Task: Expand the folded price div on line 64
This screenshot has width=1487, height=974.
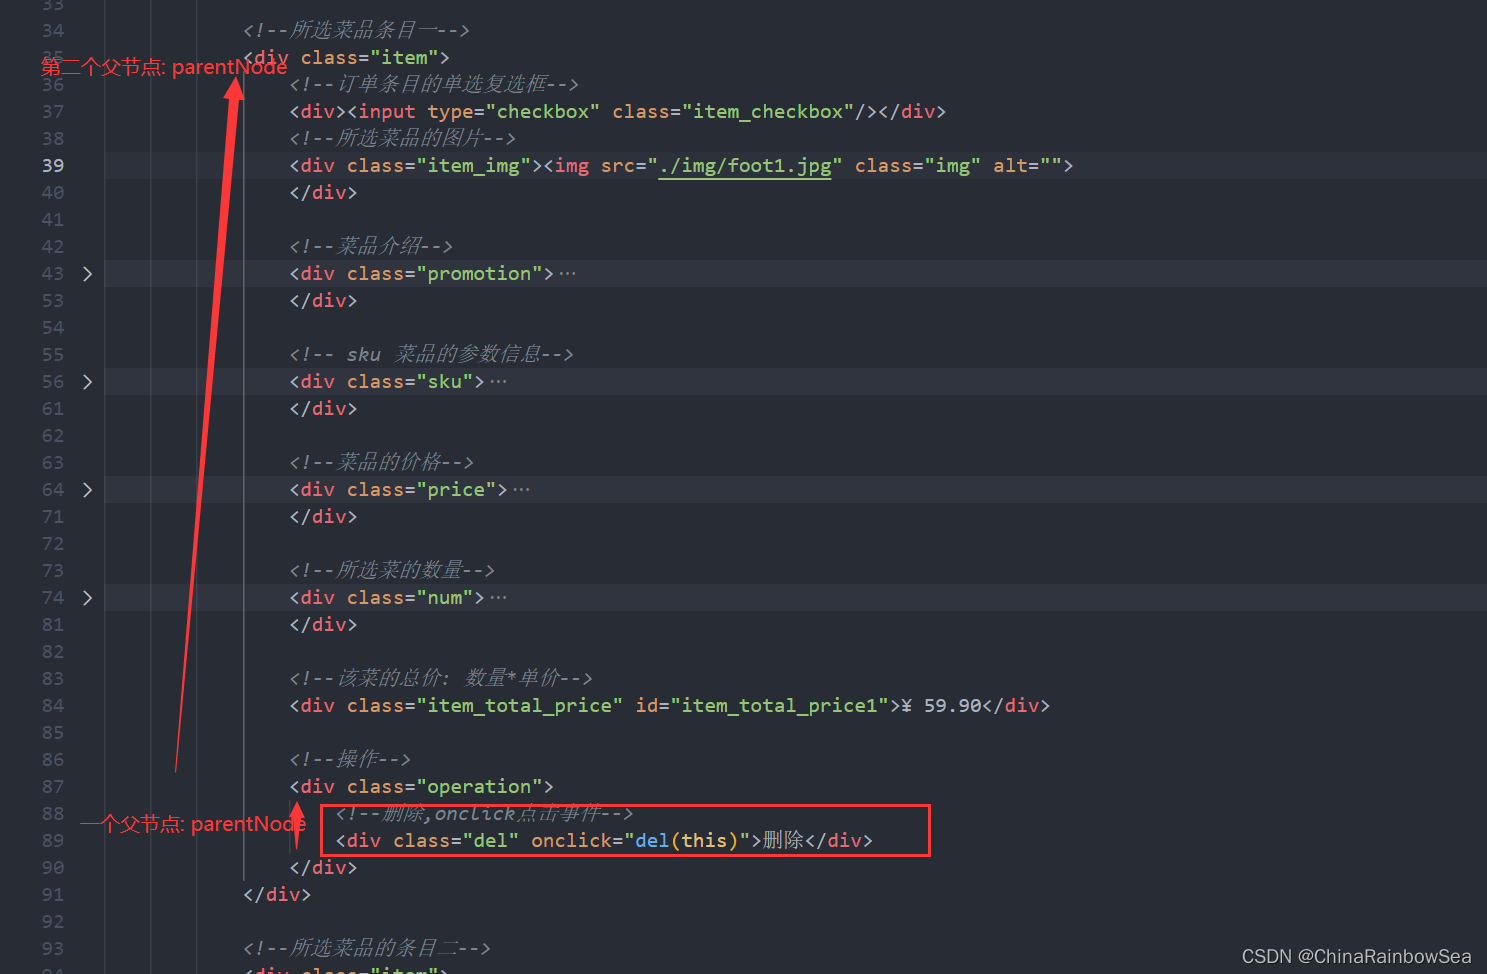Action: click(87, 490)
